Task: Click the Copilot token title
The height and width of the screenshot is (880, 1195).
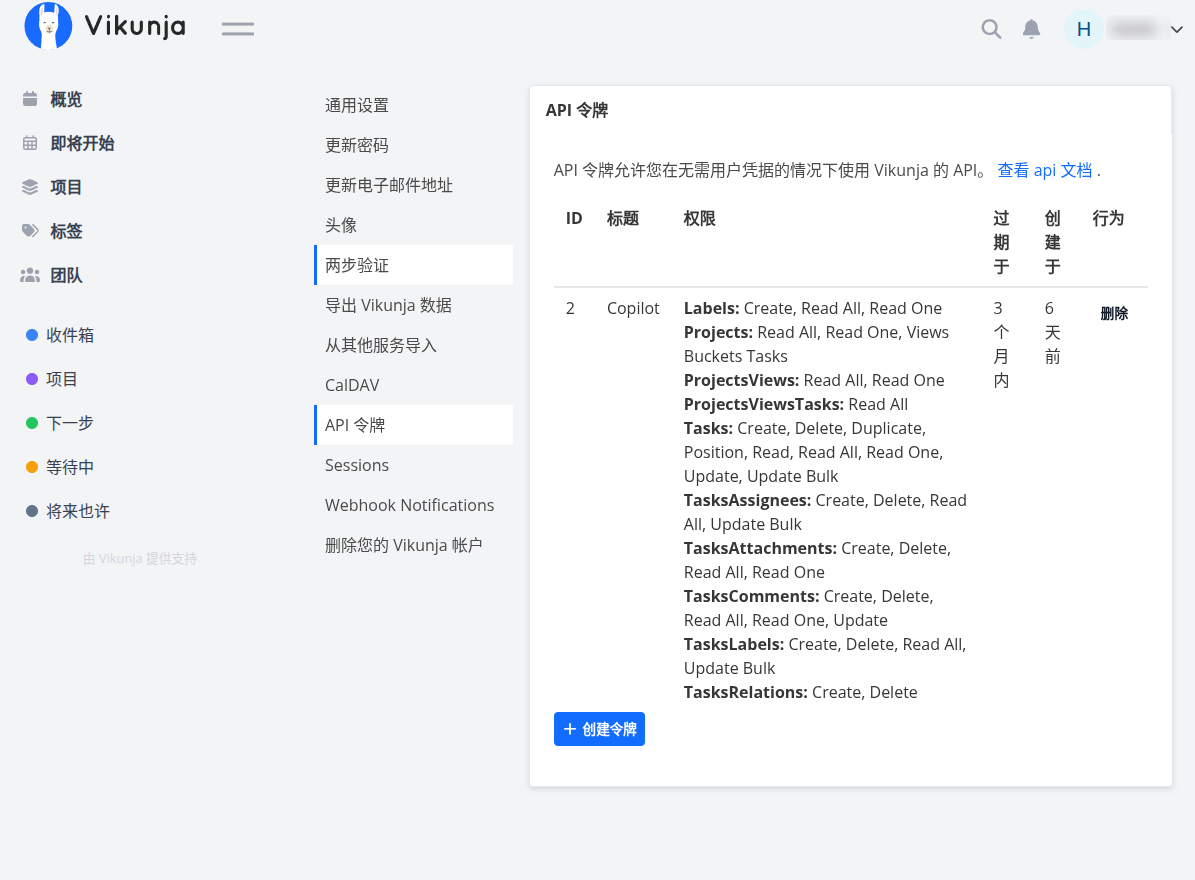Action: pyautogui.click(x=633, y=309)
